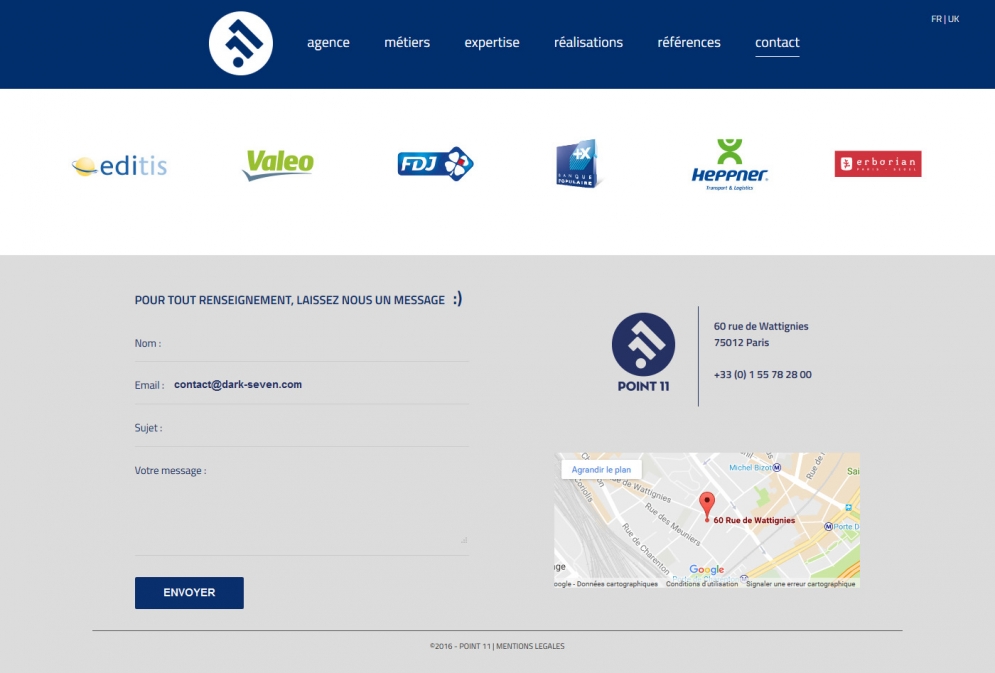995x673 pixels.
Task: Click the Rue des Meuniers map label
Action: tap(673, 524)
